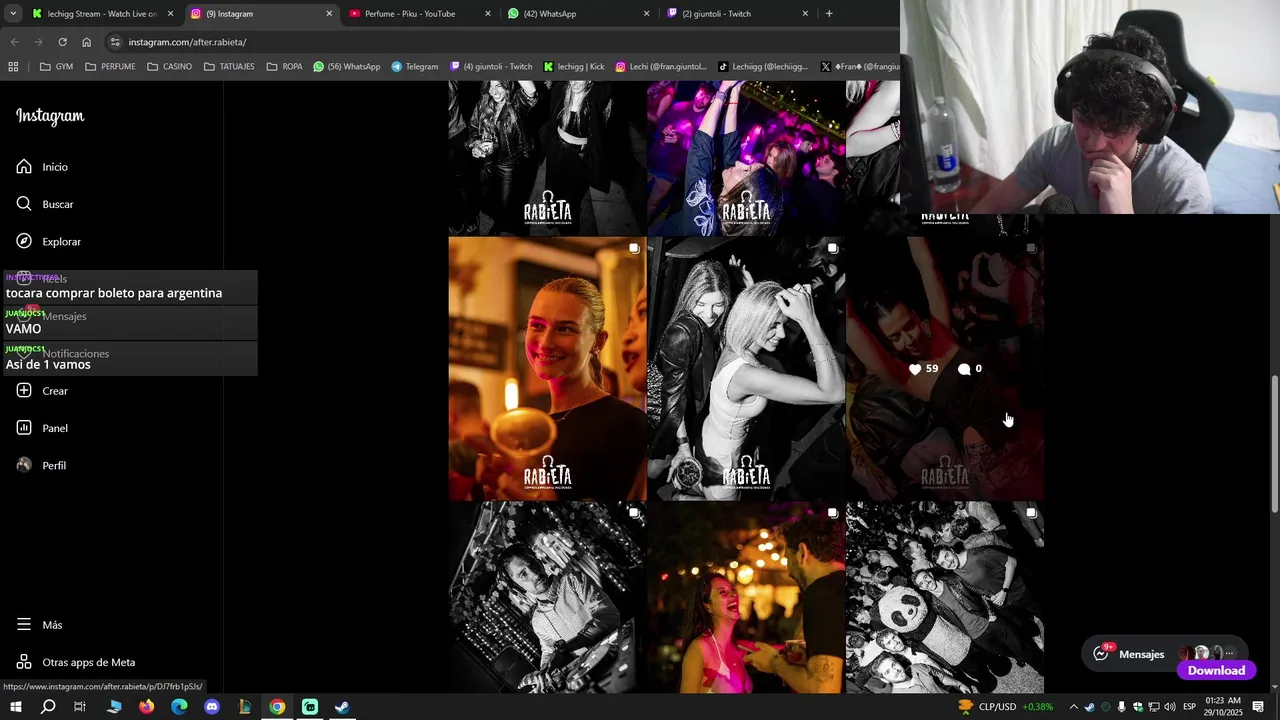The height and width of the screenshot is (720, 1280).
Task: Open Windows Security tray icon
Action: (1137, 707)
